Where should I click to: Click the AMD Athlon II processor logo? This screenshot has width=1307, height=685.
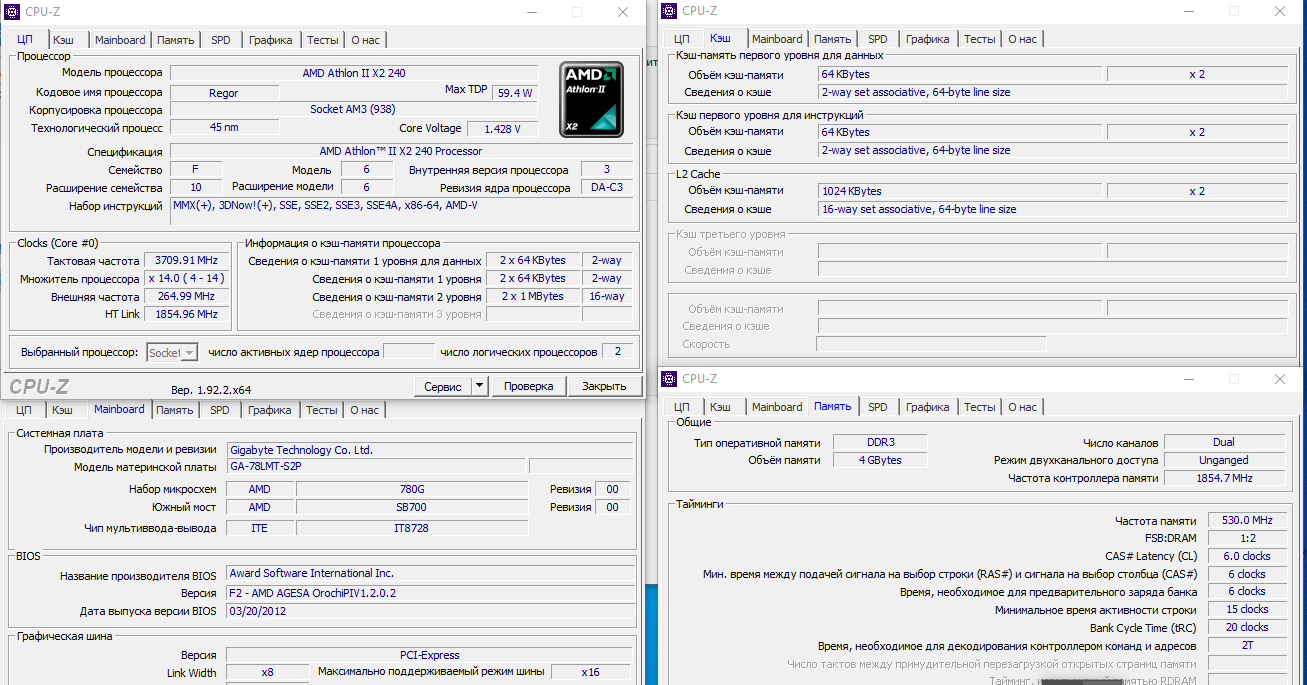point(591,99)
